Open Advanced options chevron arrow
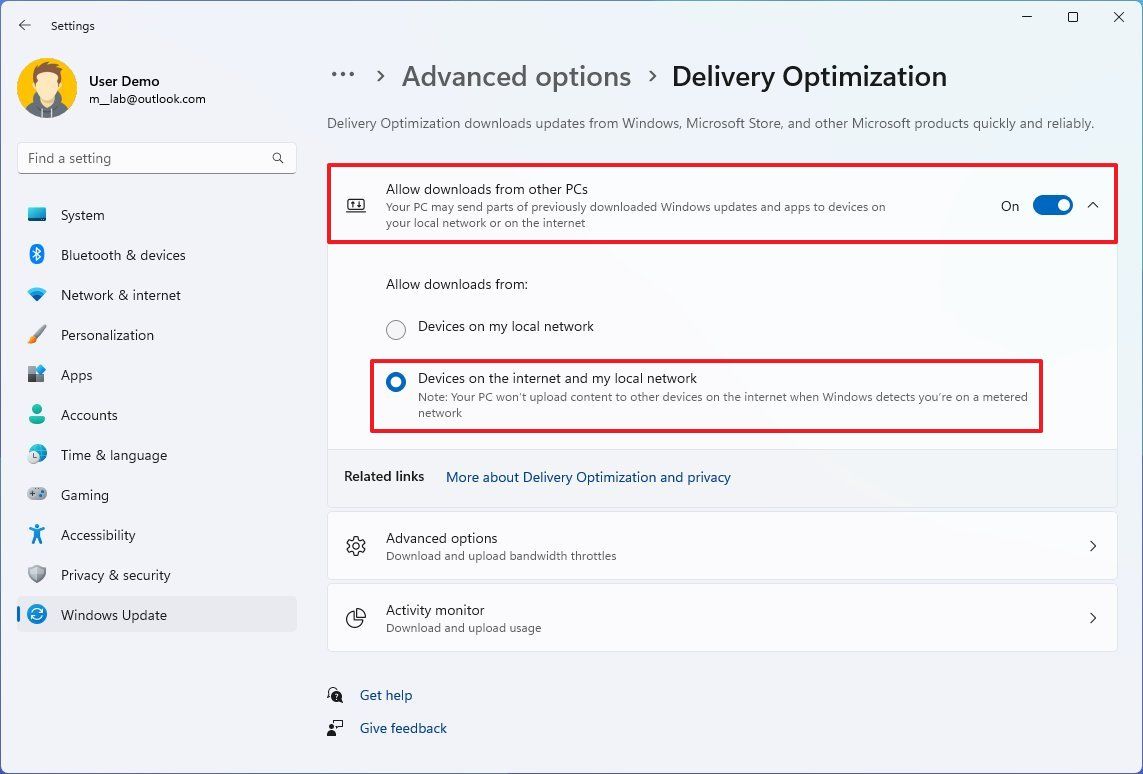Image resolution: width=1143 pixels, height=774 pixels. (x=1093, y=546)
